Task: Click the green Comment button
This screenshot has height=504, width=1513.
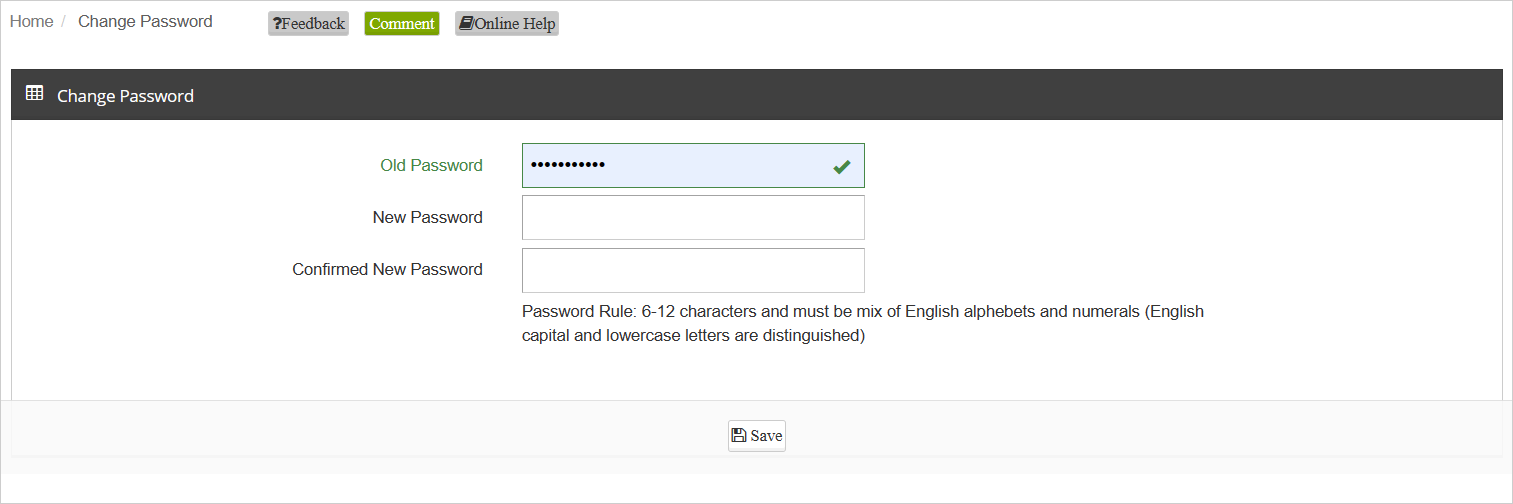Action: [x=402, y=24]
